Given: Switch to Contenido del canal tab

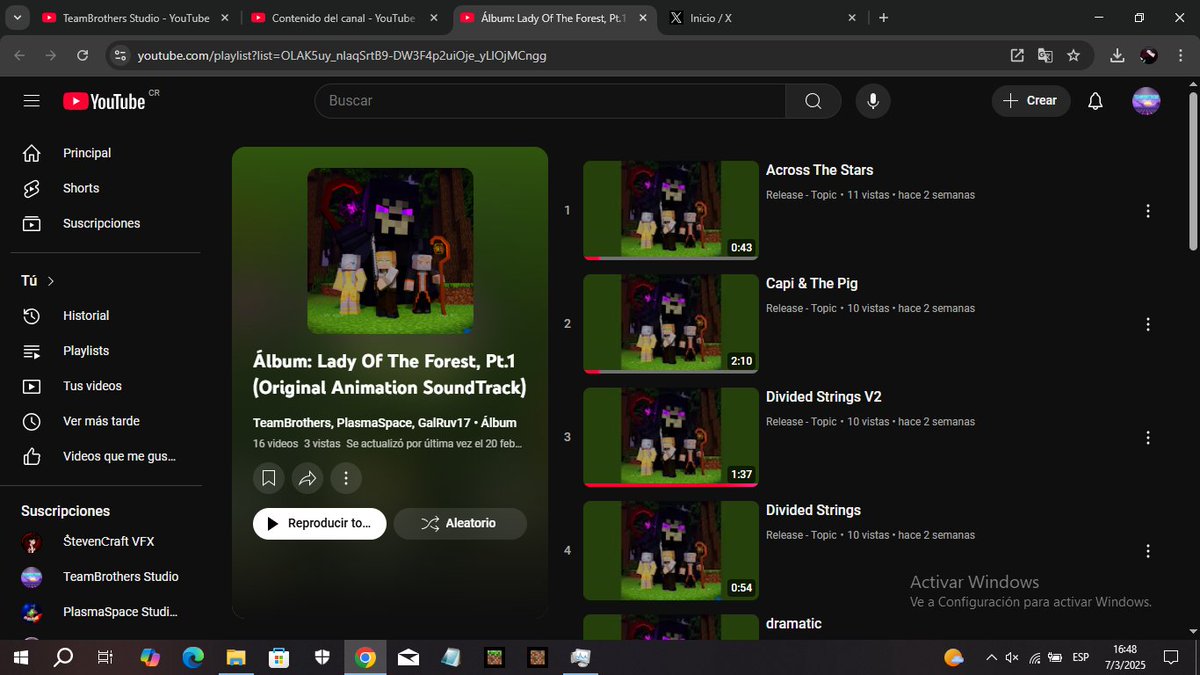Looking at the screenshot, I should 344,18.
